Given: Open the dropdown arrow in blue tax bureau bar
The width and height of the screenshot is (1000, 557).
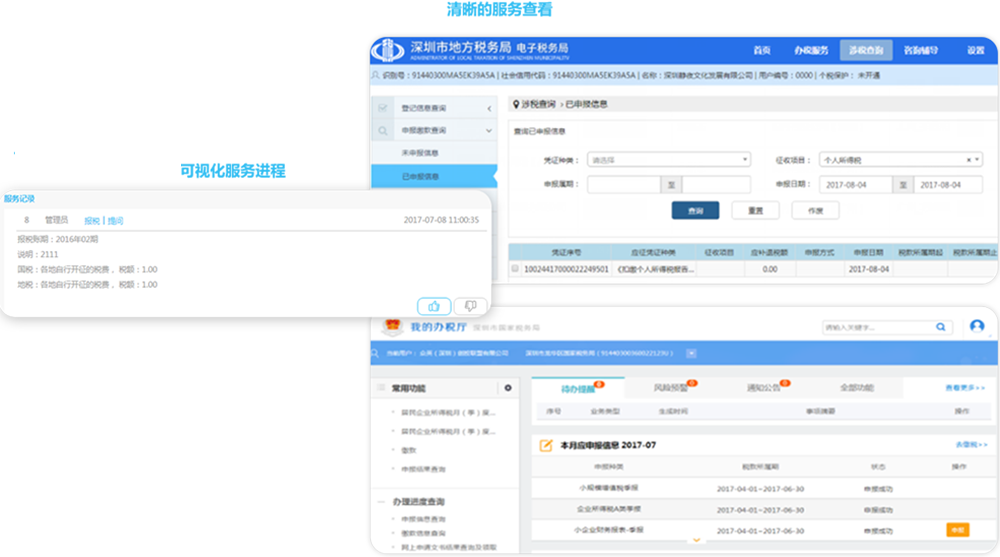Looking at the screenshot, I should click(691, 353).
